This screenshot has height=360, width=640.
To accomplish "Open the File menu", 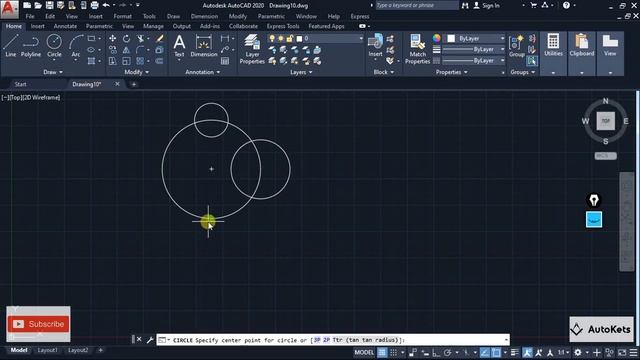I will pyautogui.click(x=30, y=16).
